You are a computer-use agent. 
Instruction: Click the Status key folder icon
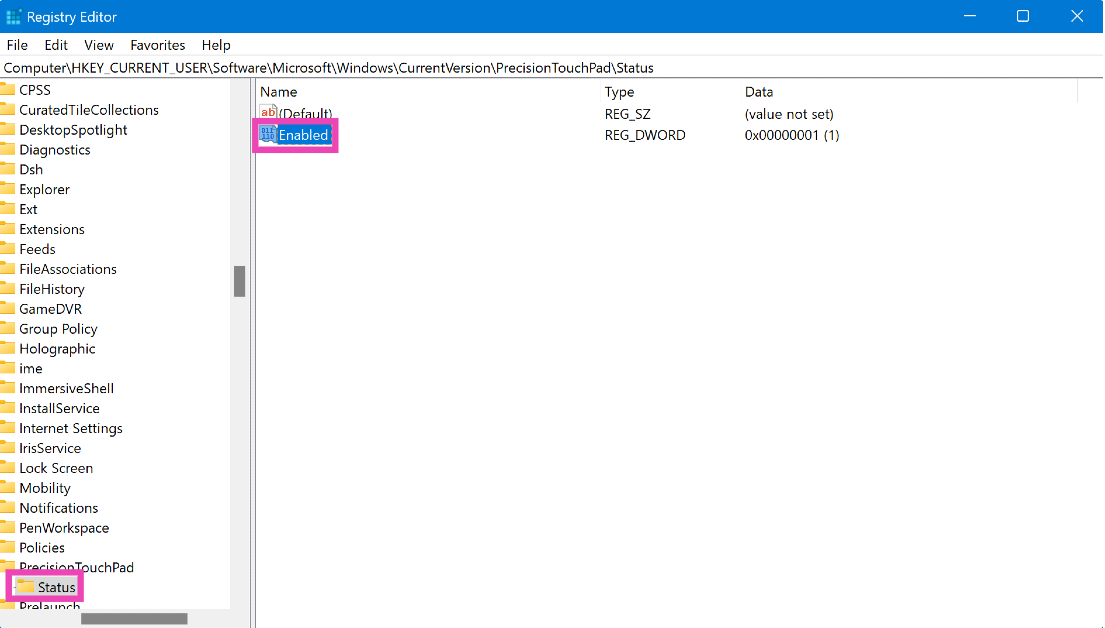(x=28, y=587)
